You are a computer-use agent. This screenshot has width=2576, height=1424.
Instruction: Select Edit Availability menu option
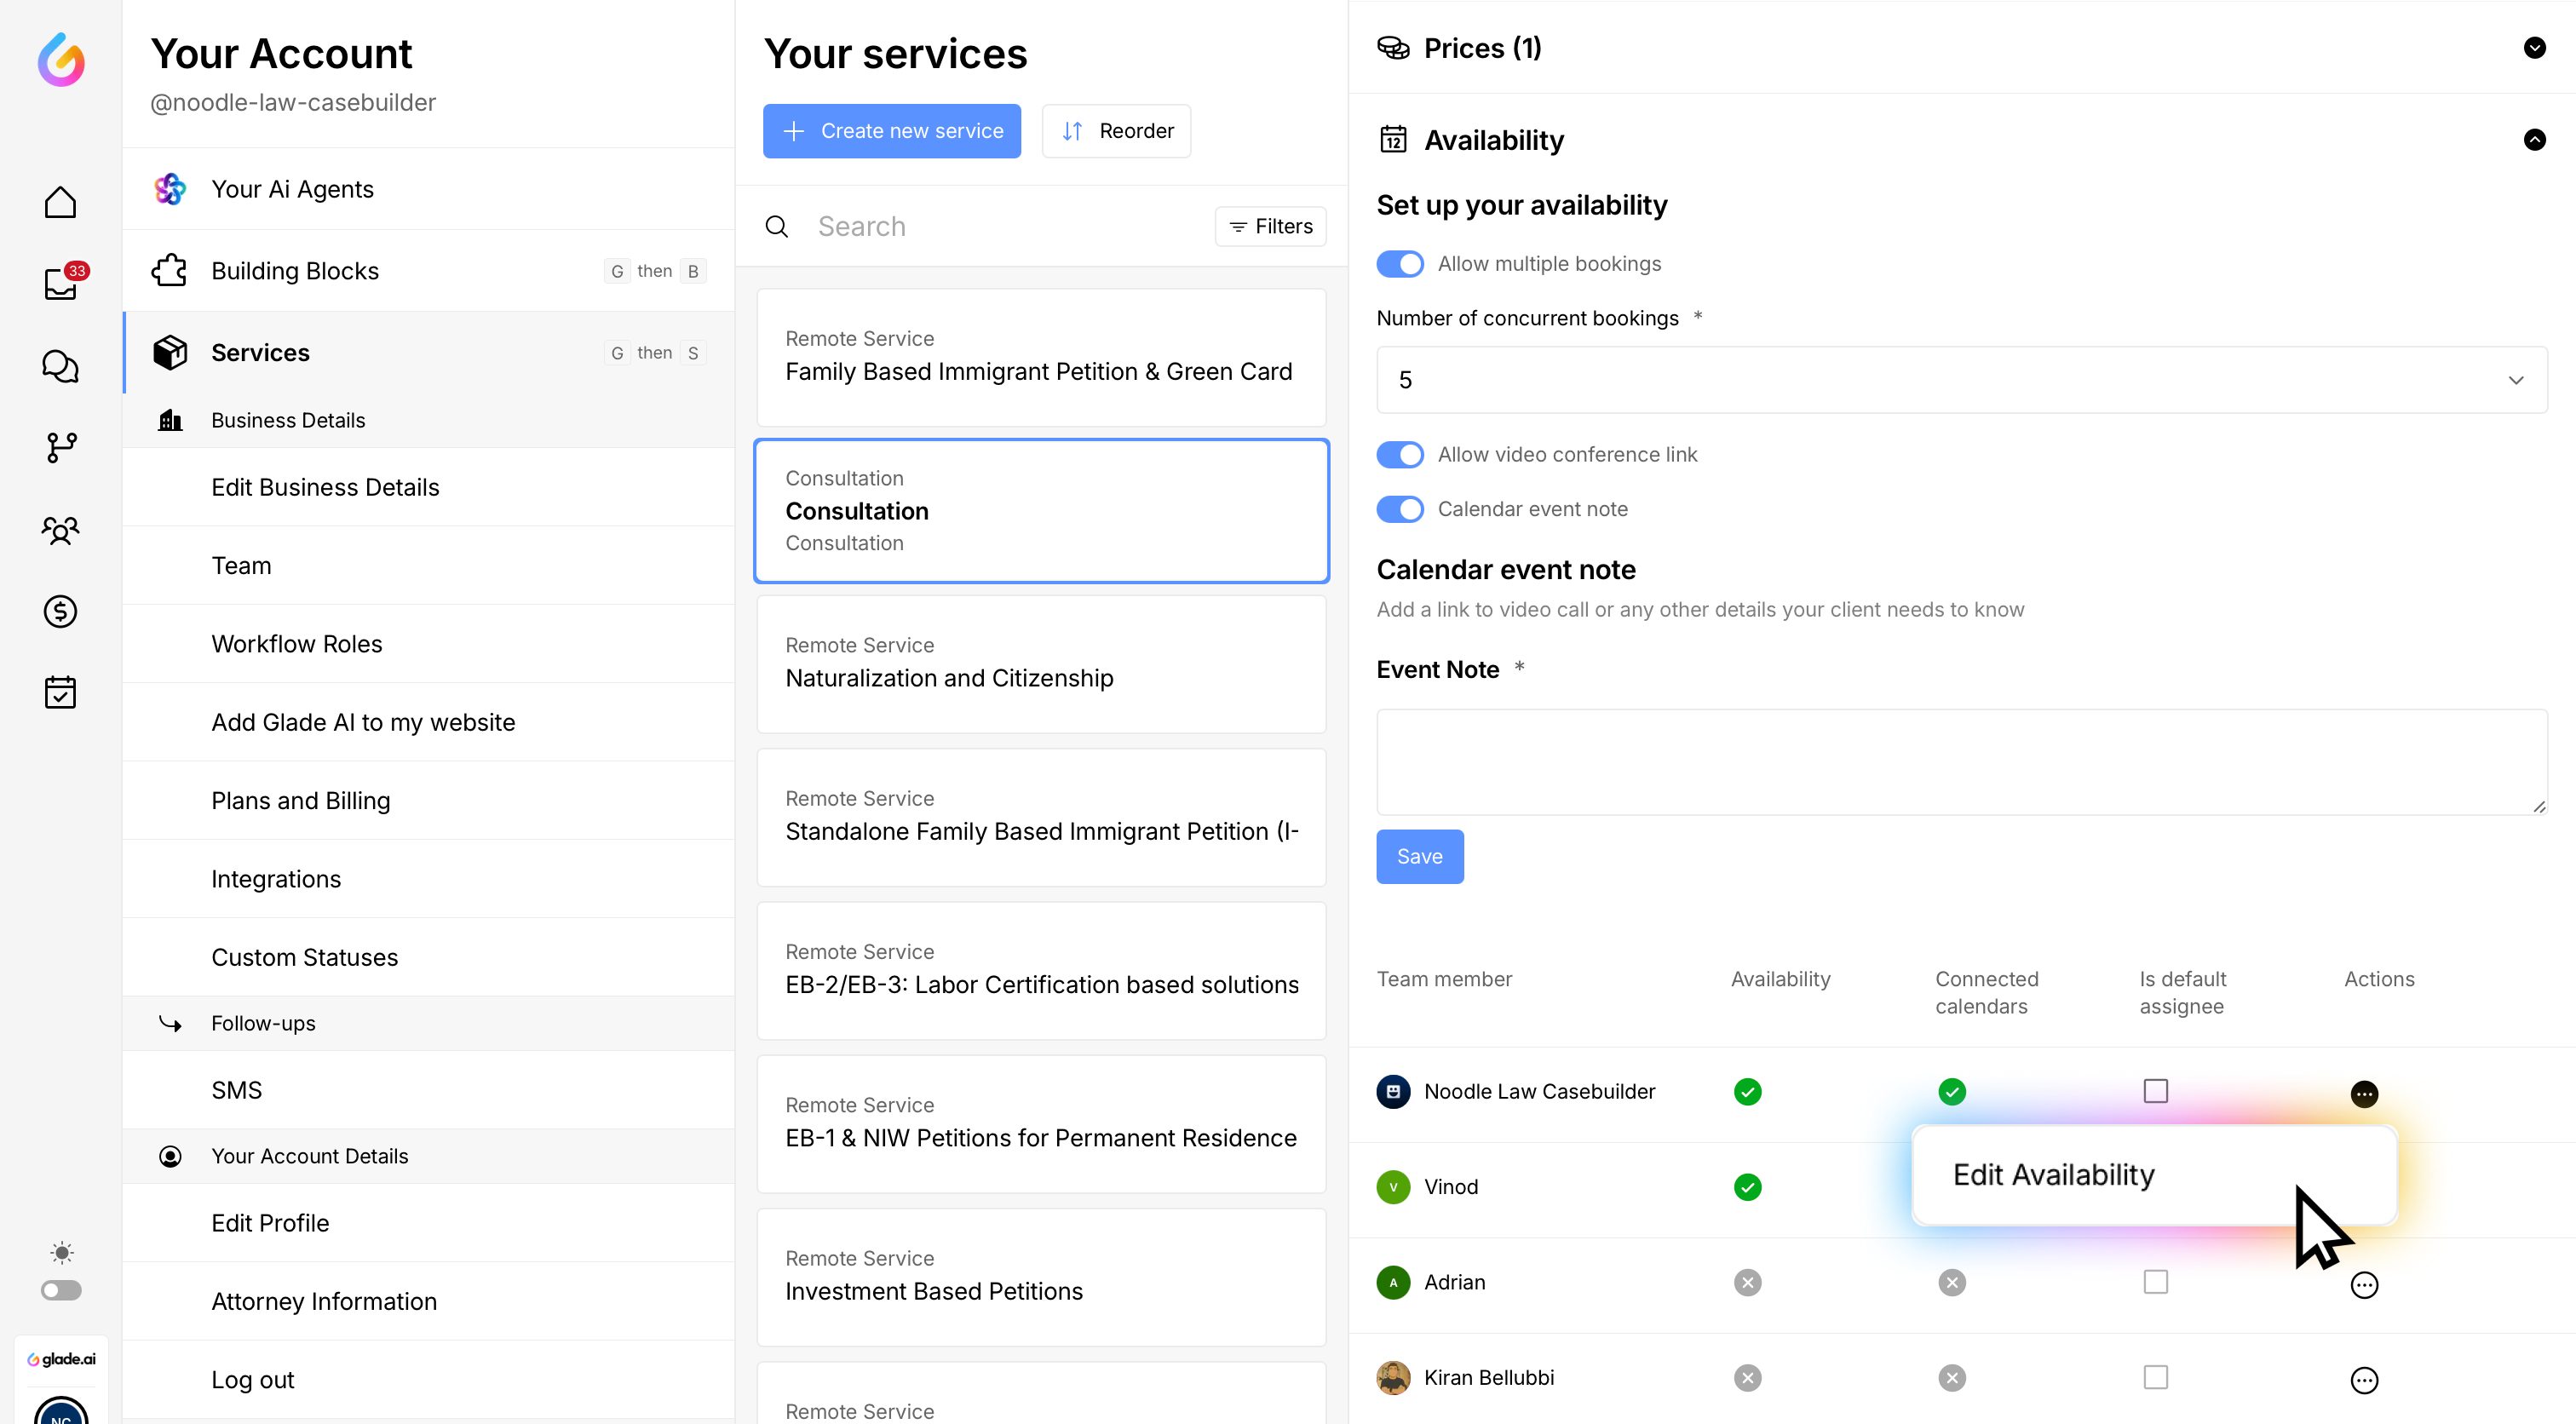tap(2053, 1175)
